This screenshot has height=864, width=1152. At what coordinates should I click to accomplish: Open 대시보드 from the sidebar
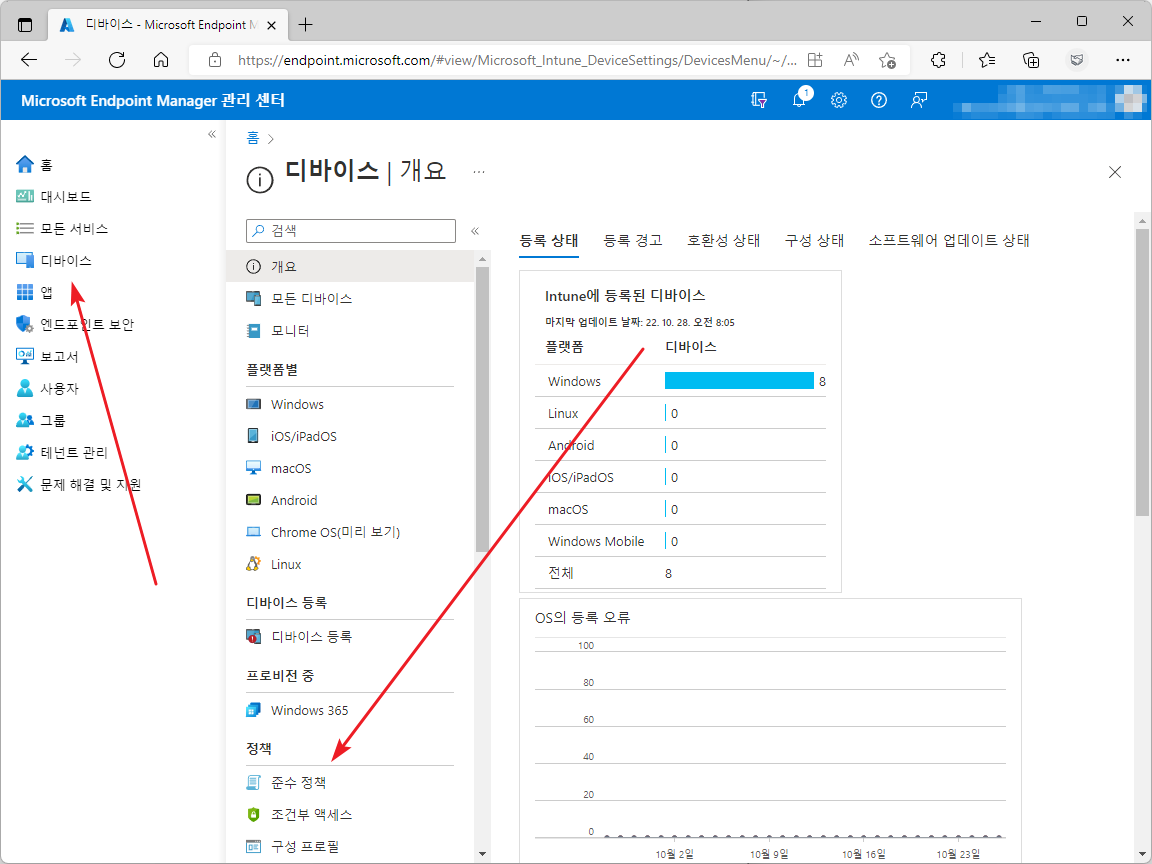54,196
